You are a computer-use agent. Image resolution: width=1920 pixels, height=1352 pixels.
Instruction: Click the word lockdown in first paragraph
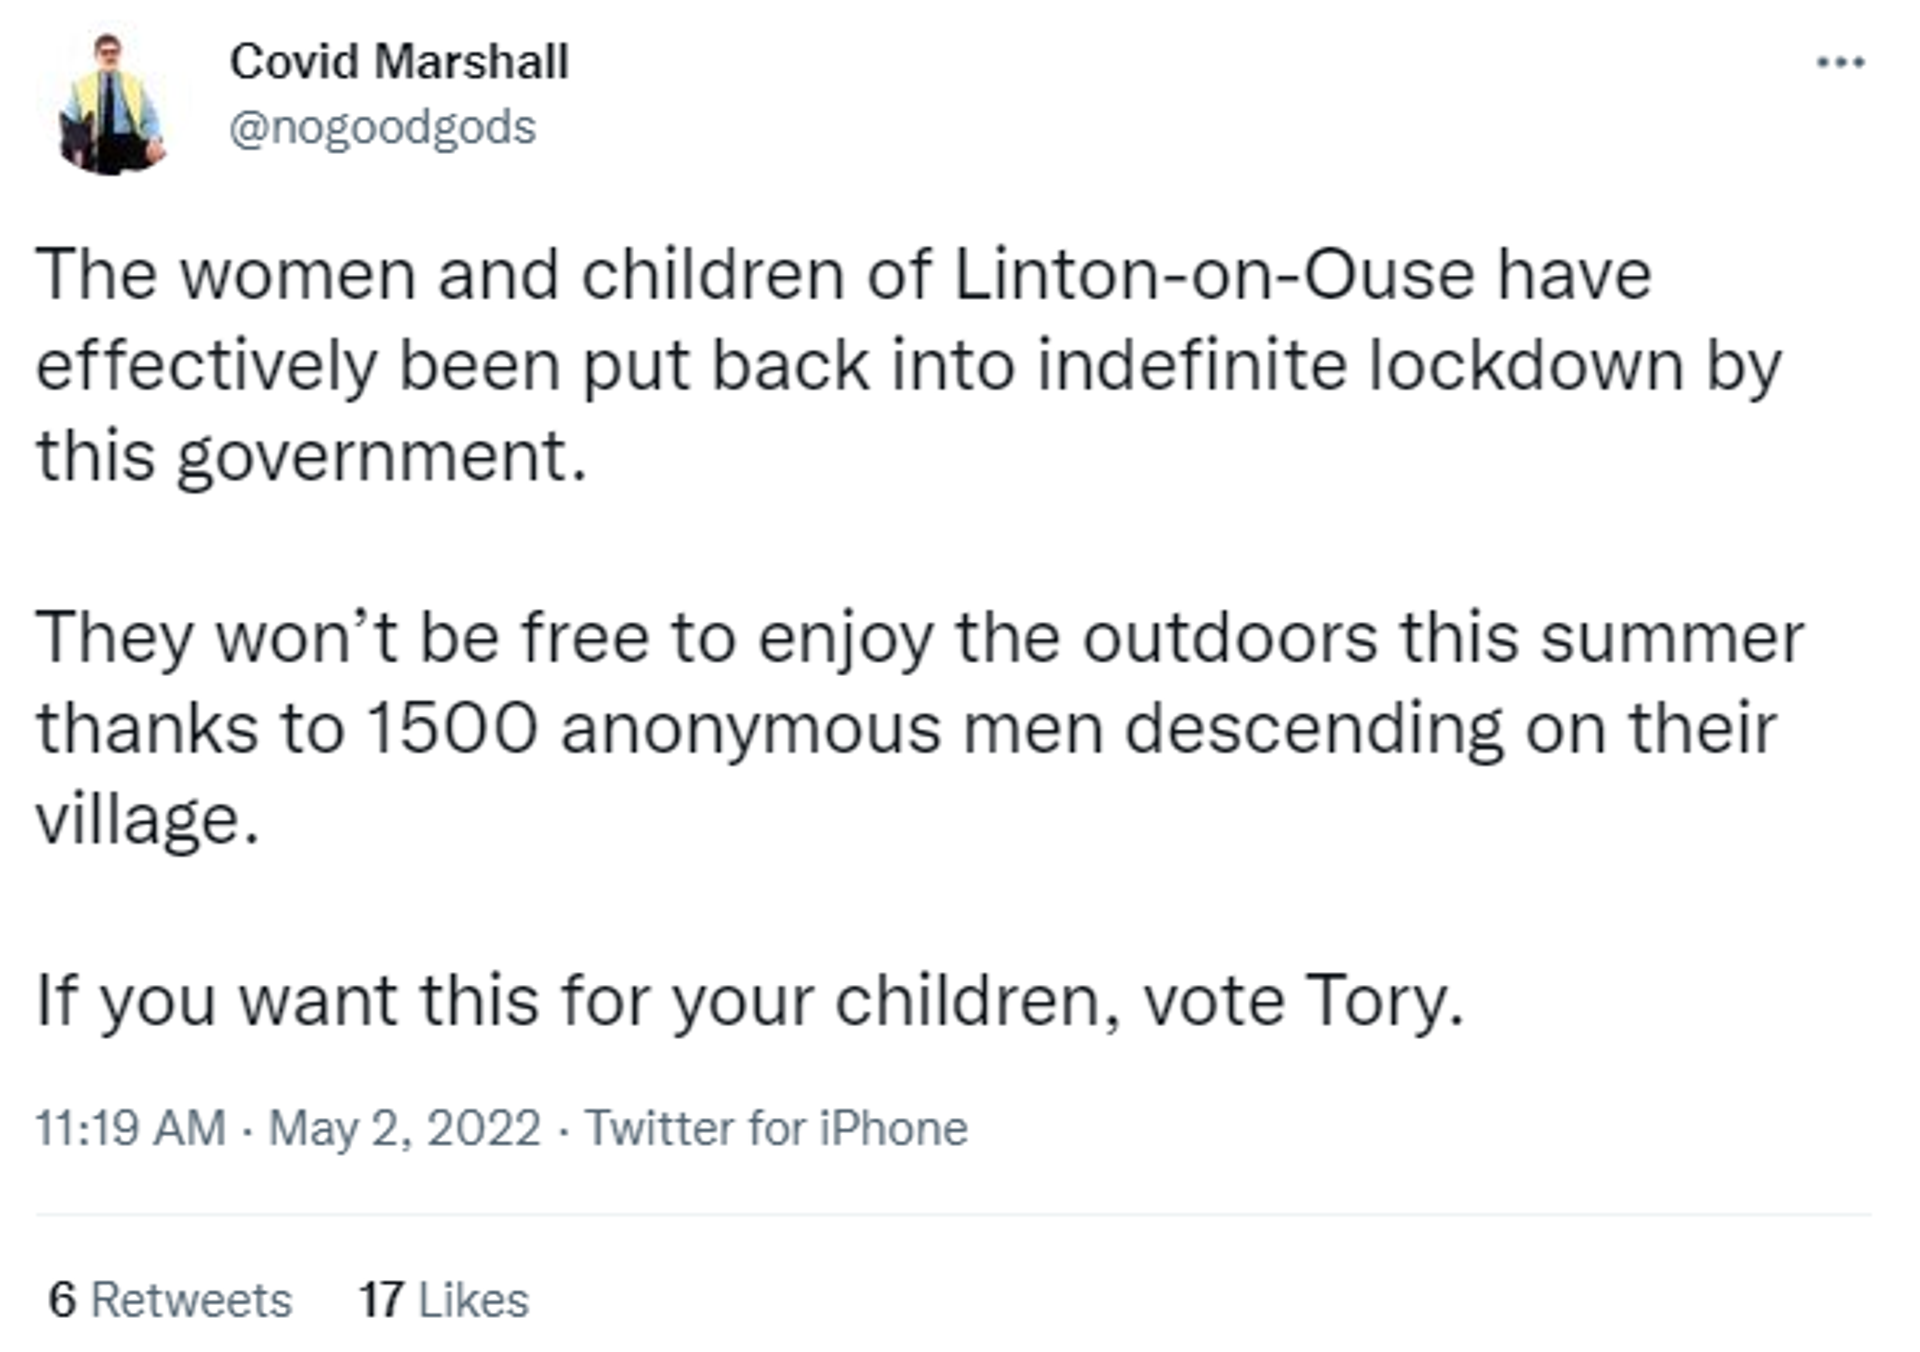pos(1526,365)
